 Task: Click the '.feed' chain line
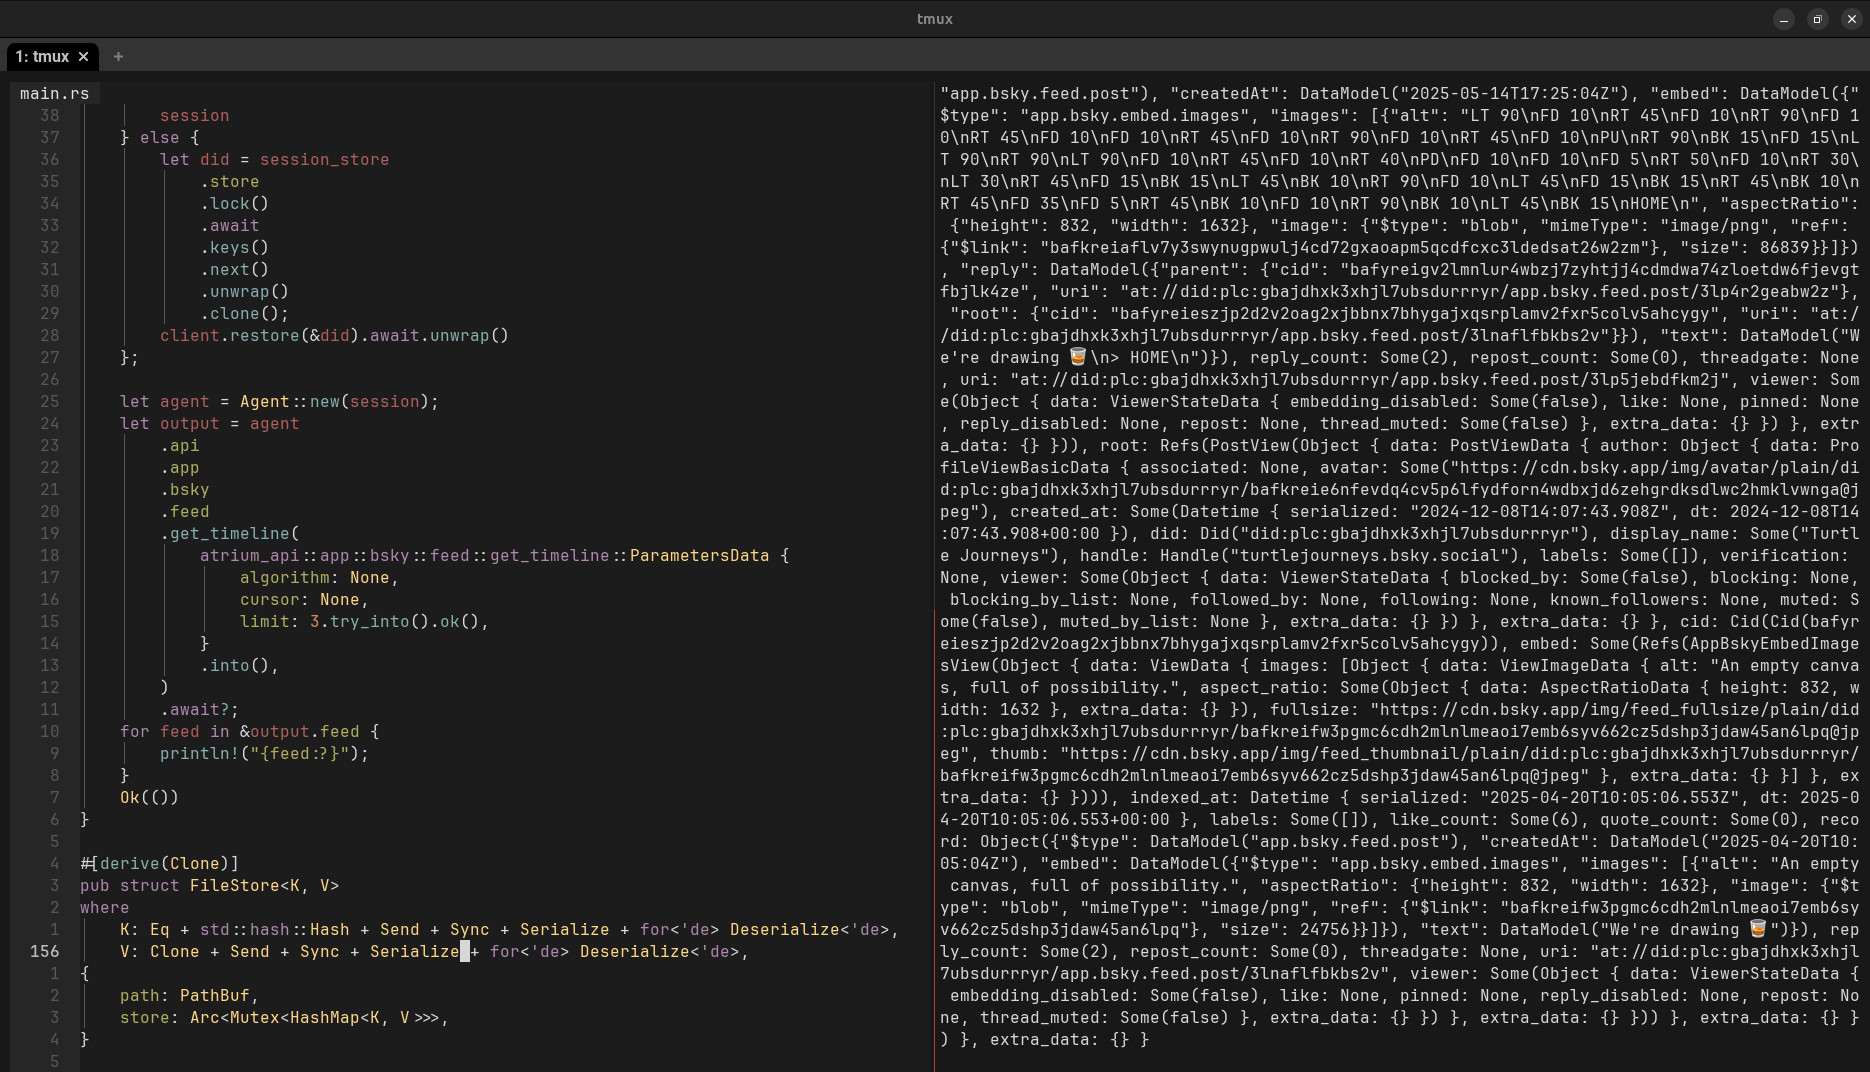click(184, 511)
